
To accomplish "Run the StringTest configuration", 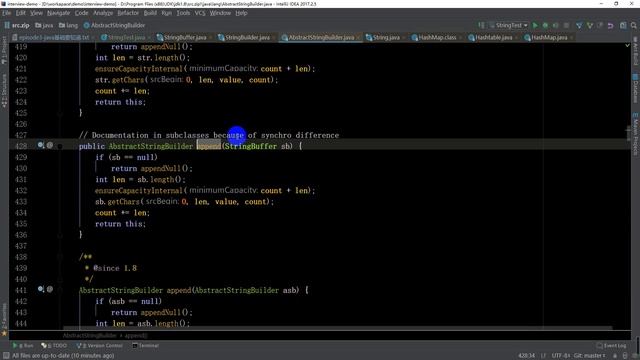I will tap(535, 25).
